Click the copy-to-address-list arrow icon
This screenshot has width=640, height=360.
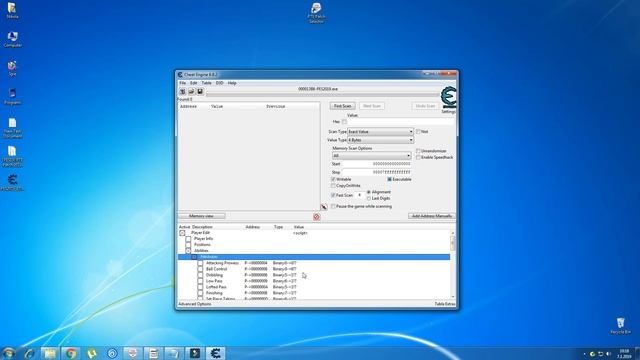pos(324,207)
